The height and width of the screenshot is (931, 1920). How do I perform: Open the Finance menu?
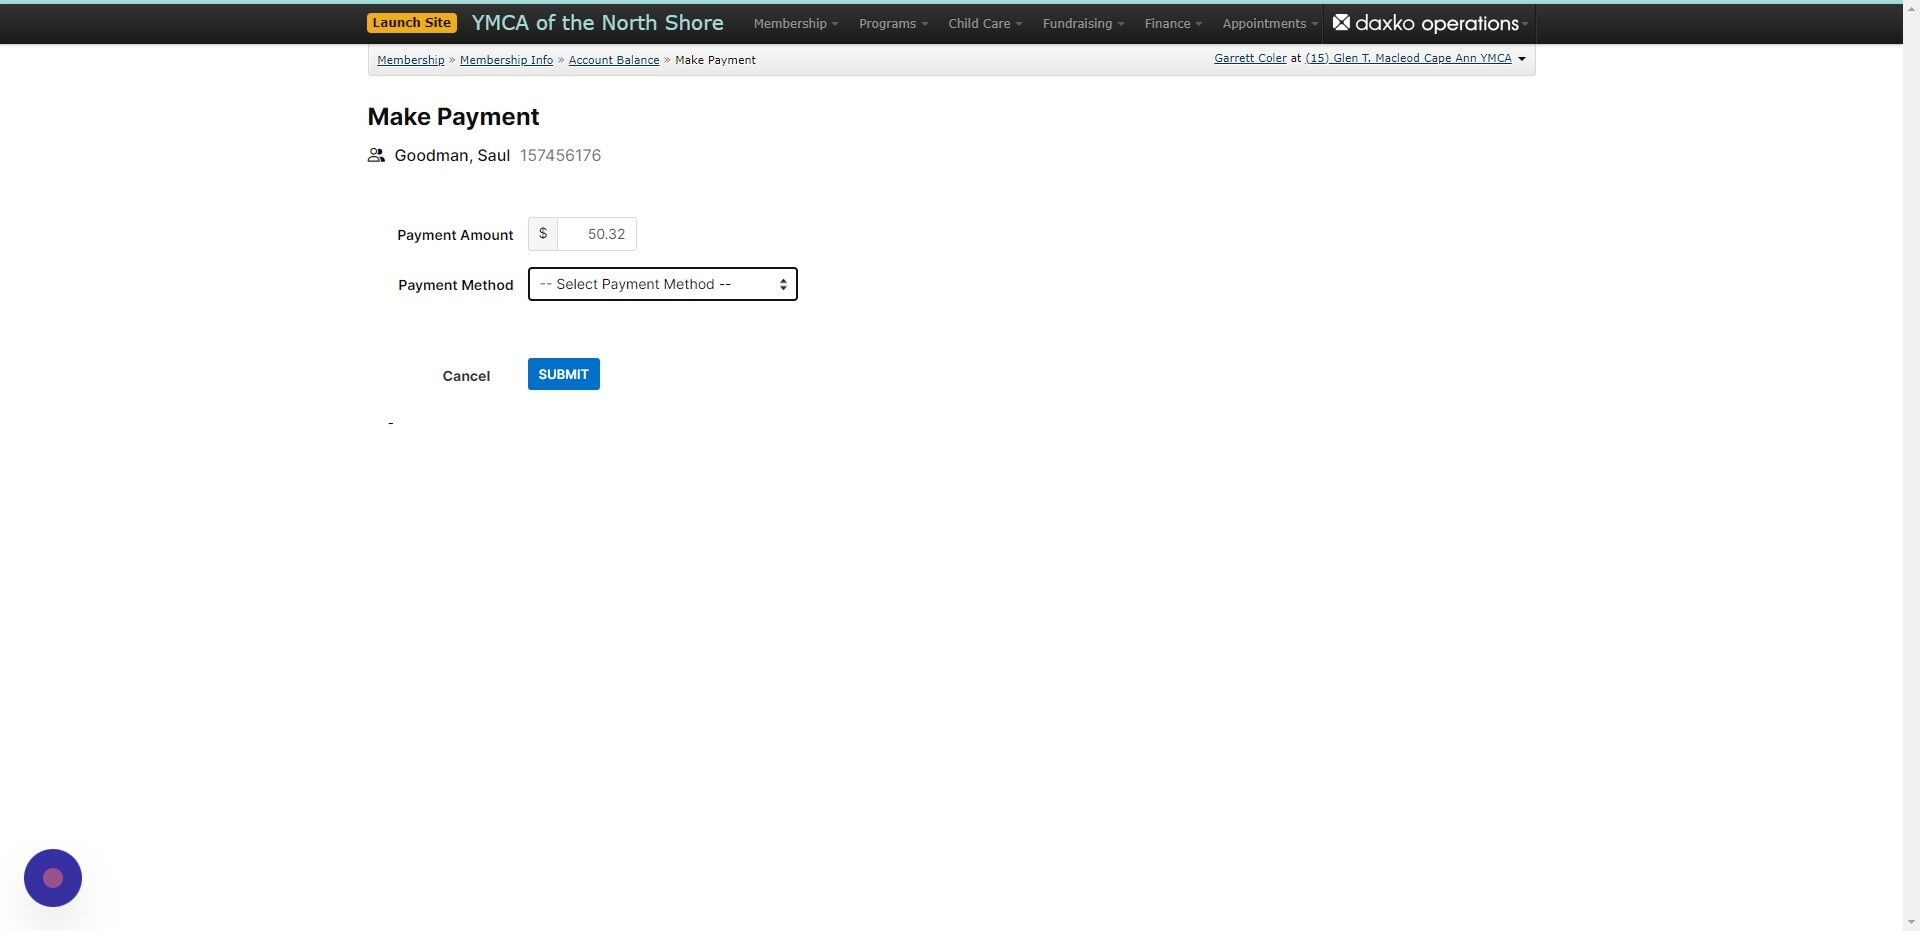click(1173, 23)
